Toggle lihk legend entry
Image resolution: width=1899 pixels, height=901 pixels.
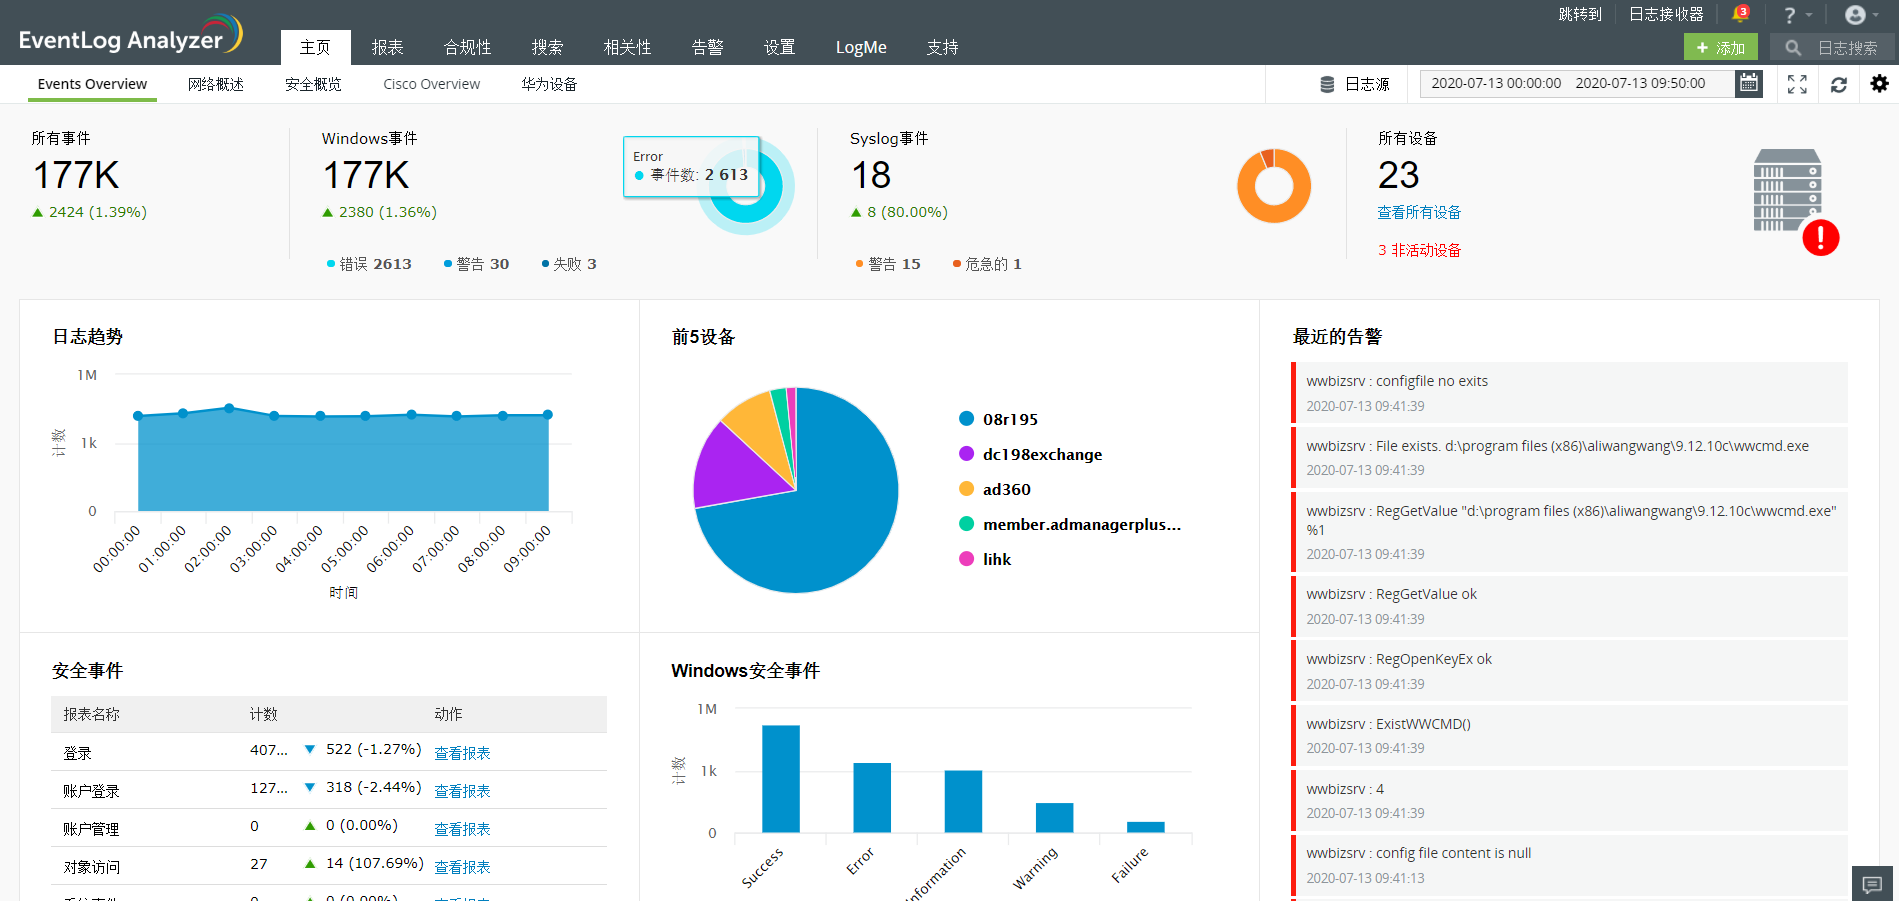tap(985, 559)
